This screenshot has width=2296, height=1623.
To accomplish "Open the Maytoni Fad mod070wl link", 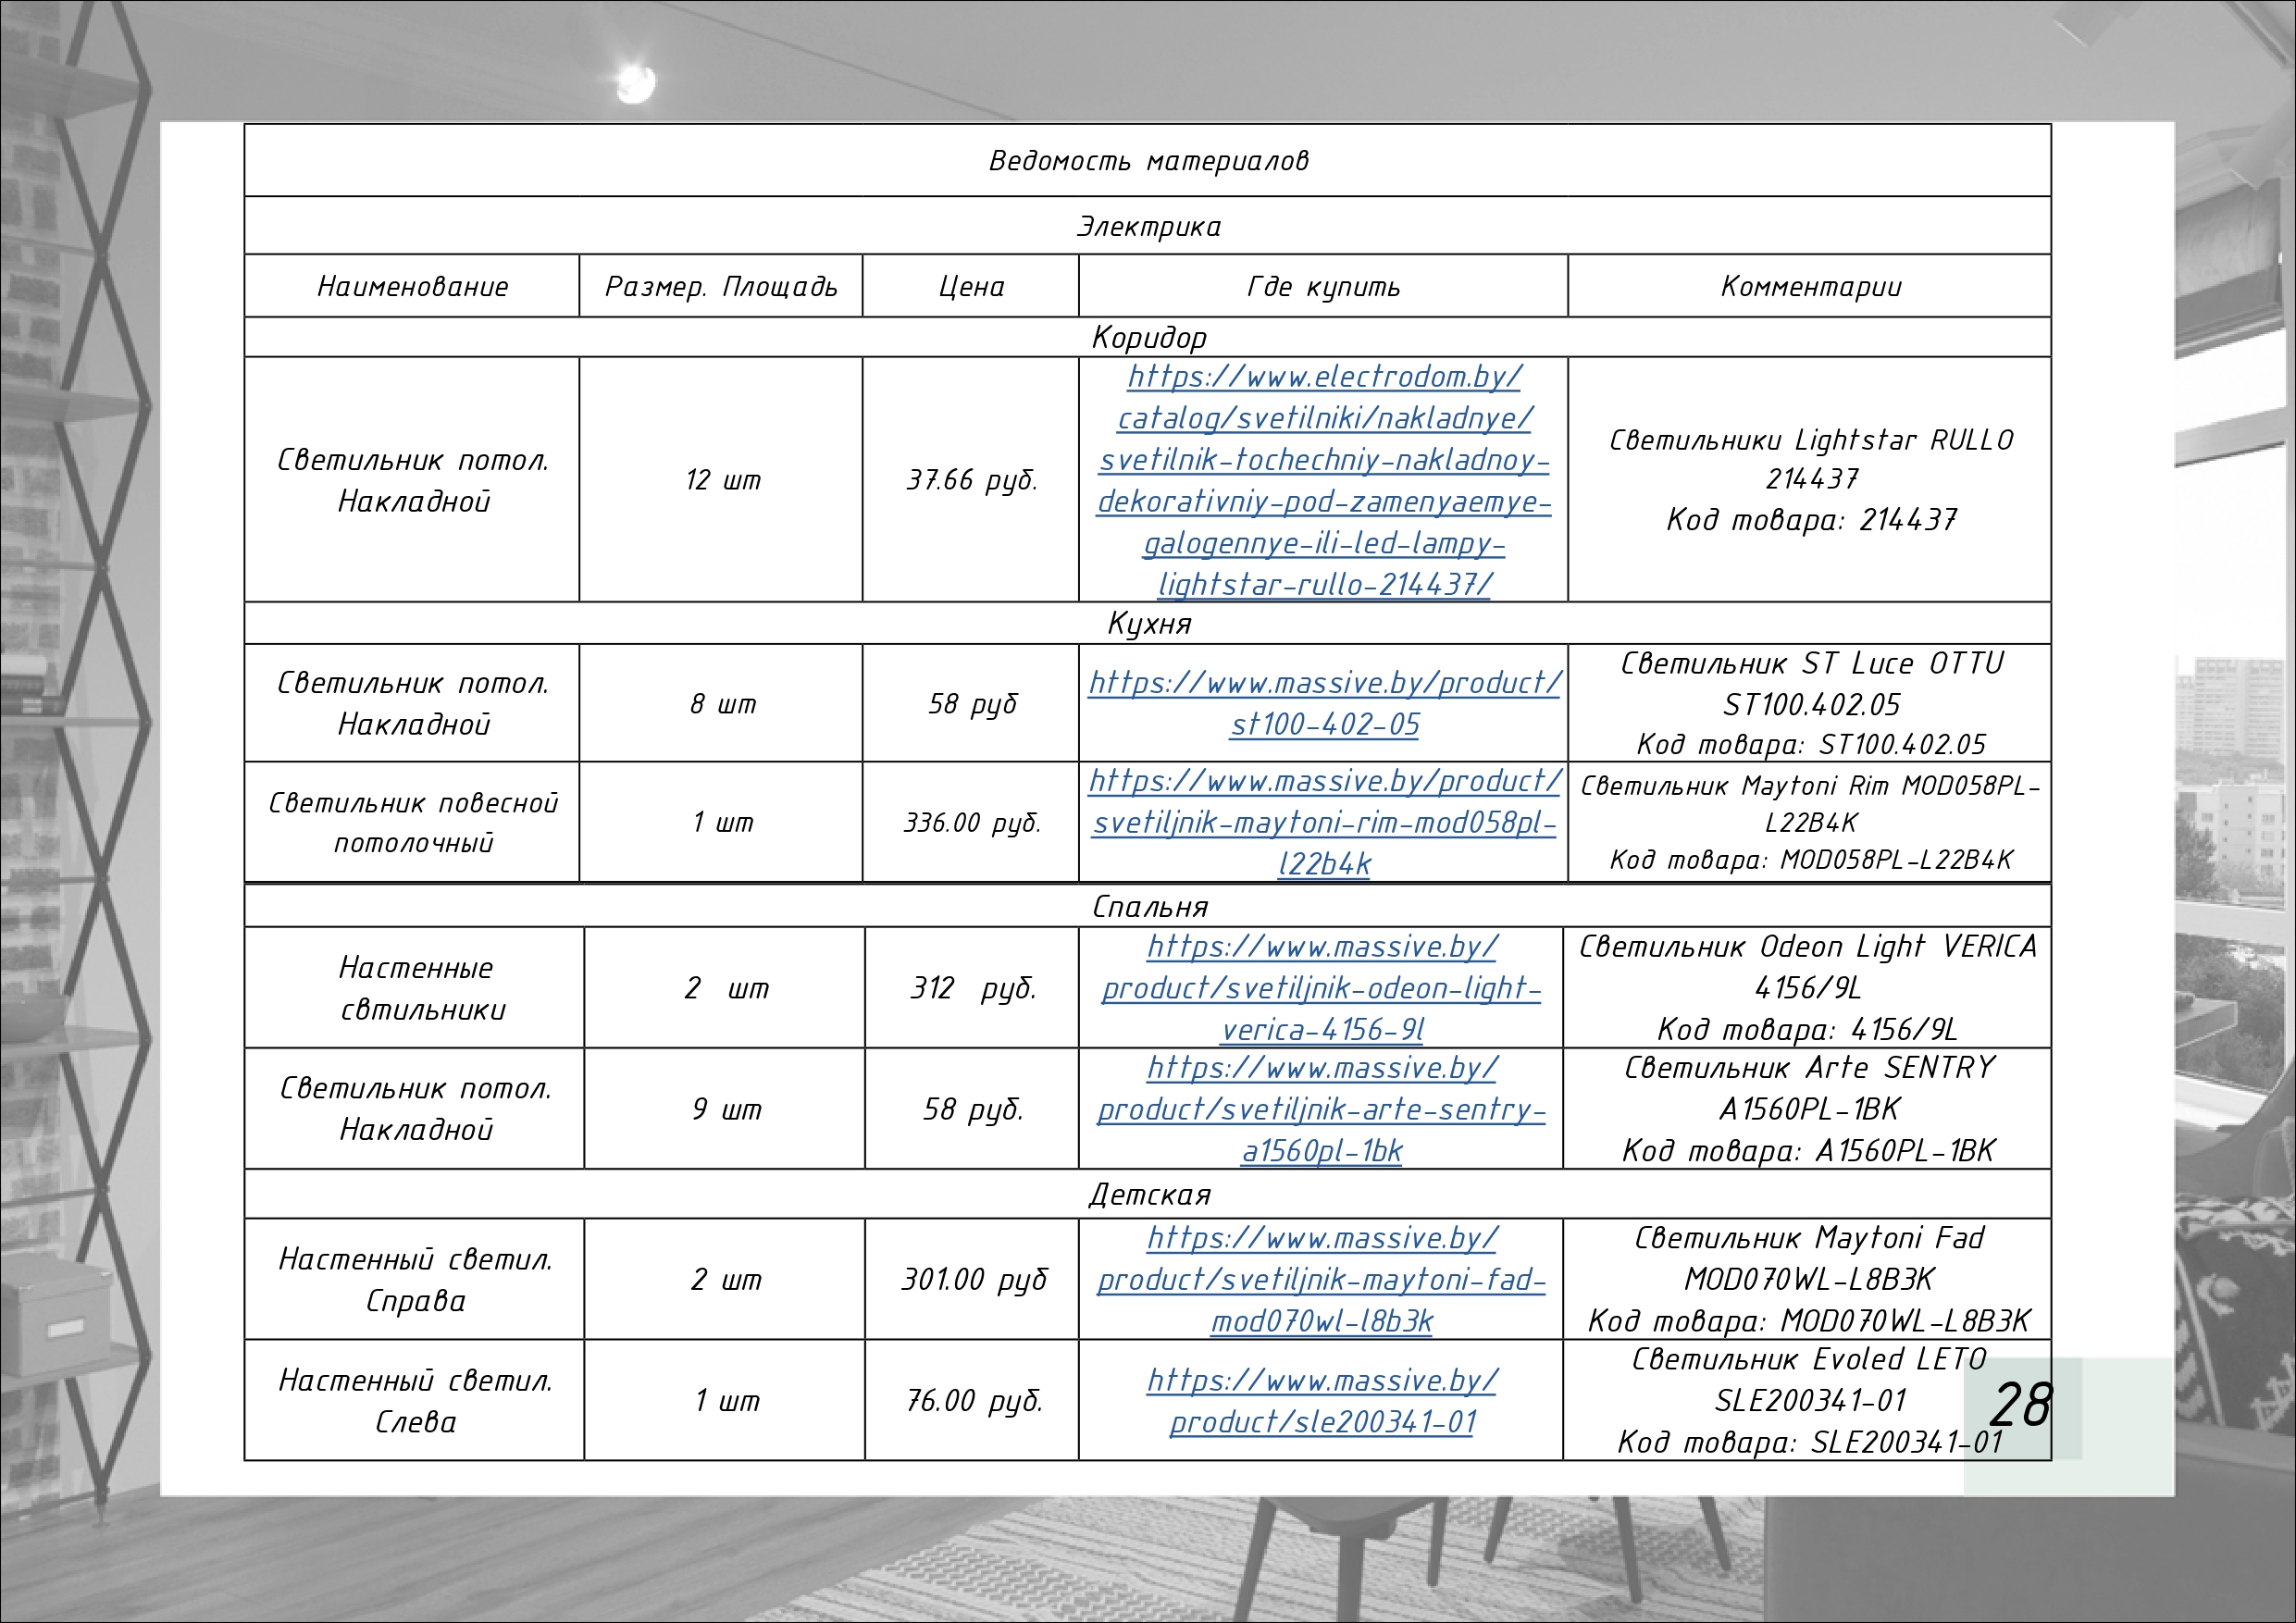I will (x=1321, y=1280).
